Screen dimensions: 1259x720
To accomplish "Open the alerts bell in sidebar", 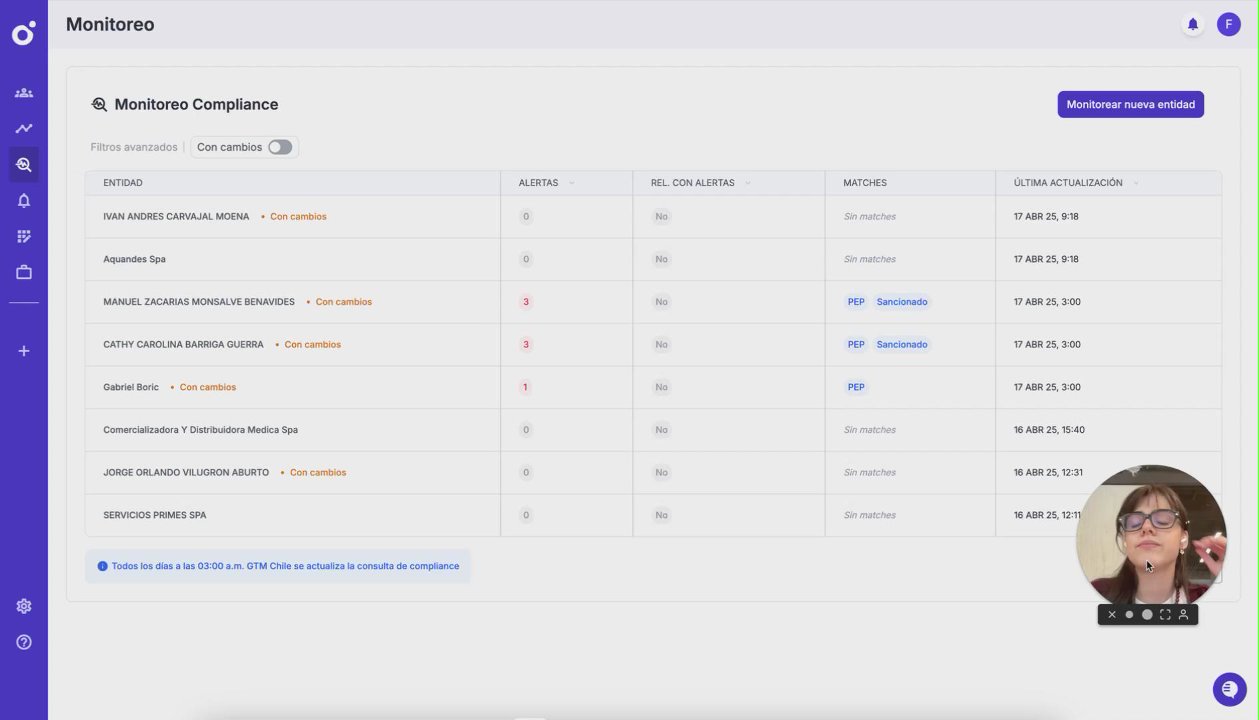I will (x=24, y=201).
